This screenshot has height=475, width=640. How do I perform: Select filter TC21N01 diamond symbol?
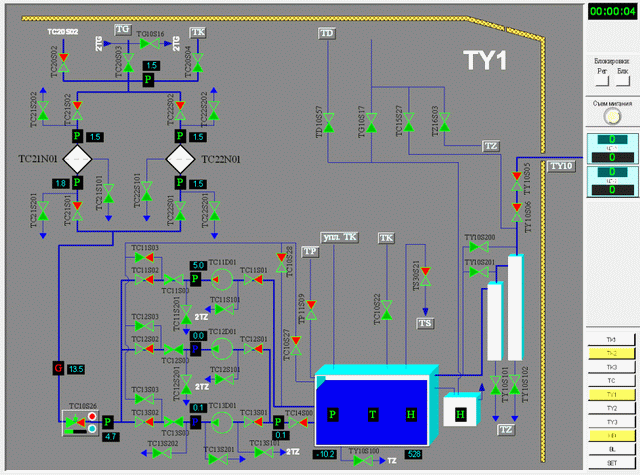77,159
